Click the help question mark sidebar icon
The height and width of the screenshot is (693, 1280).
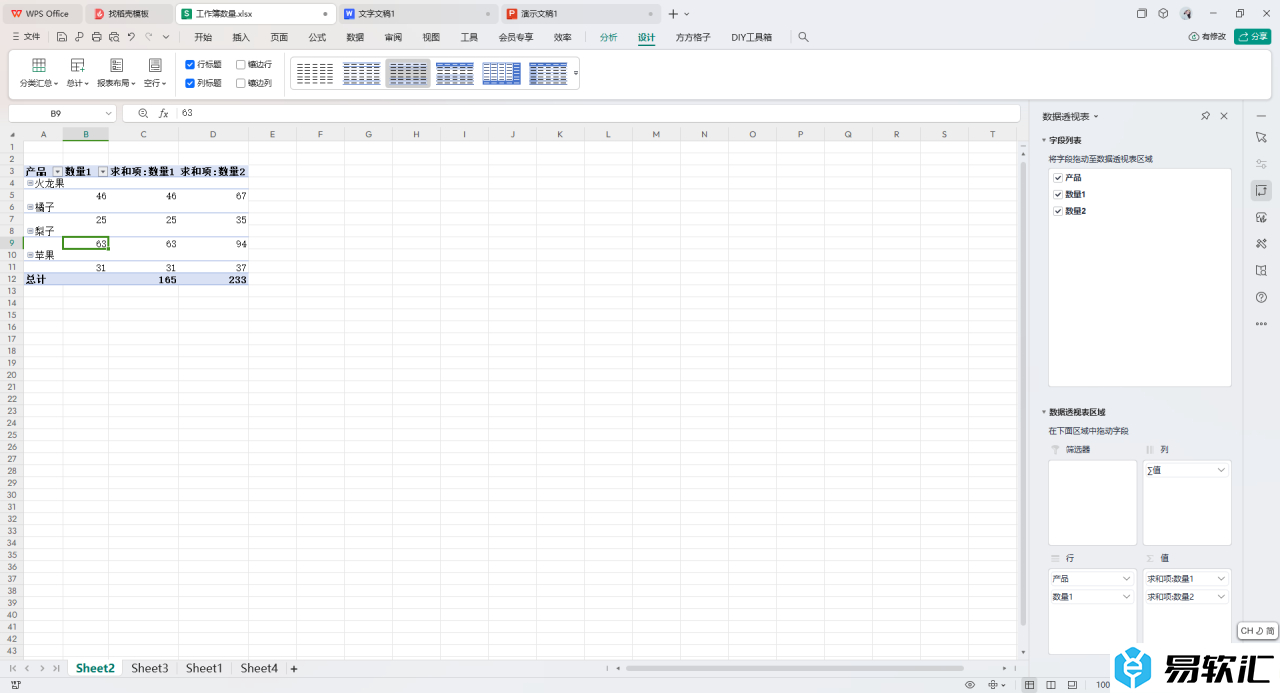(1261, 297)
